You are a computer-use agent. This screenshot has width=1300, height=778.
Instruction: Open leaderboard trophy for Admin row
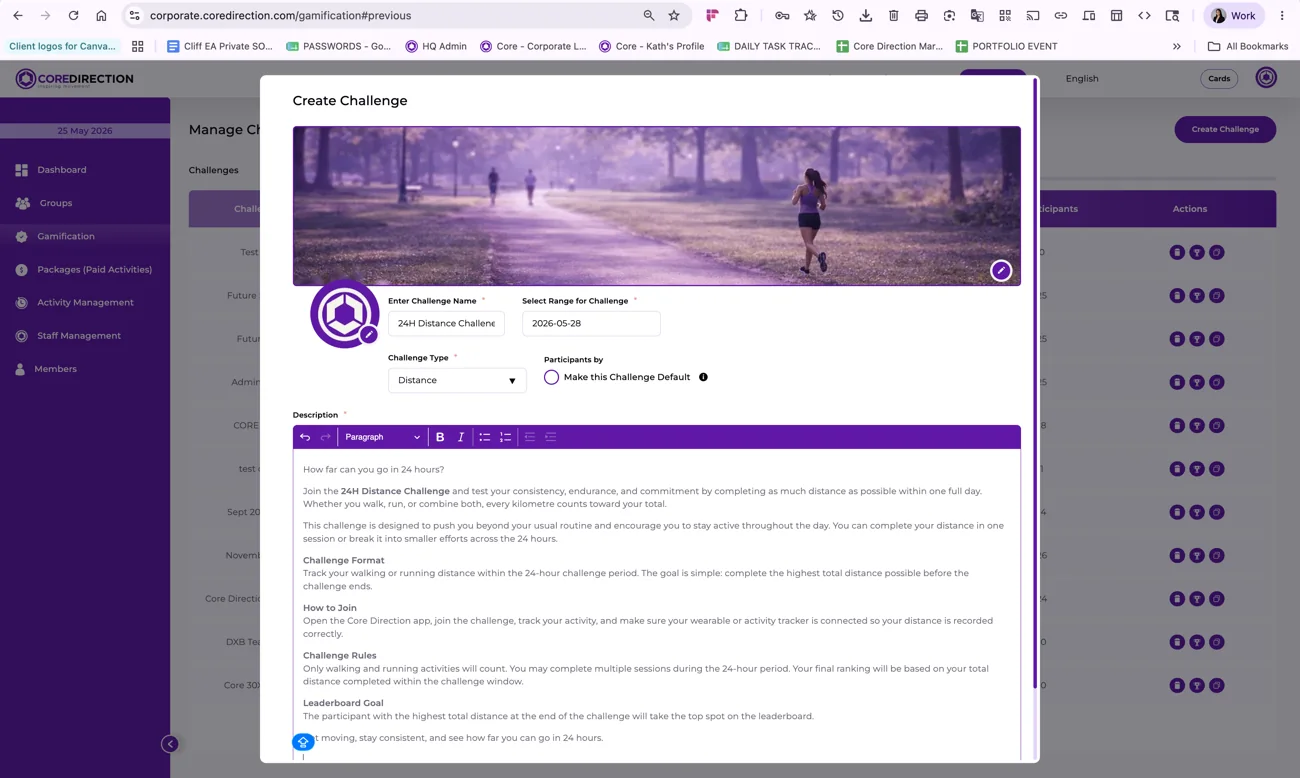(1197, 382)
